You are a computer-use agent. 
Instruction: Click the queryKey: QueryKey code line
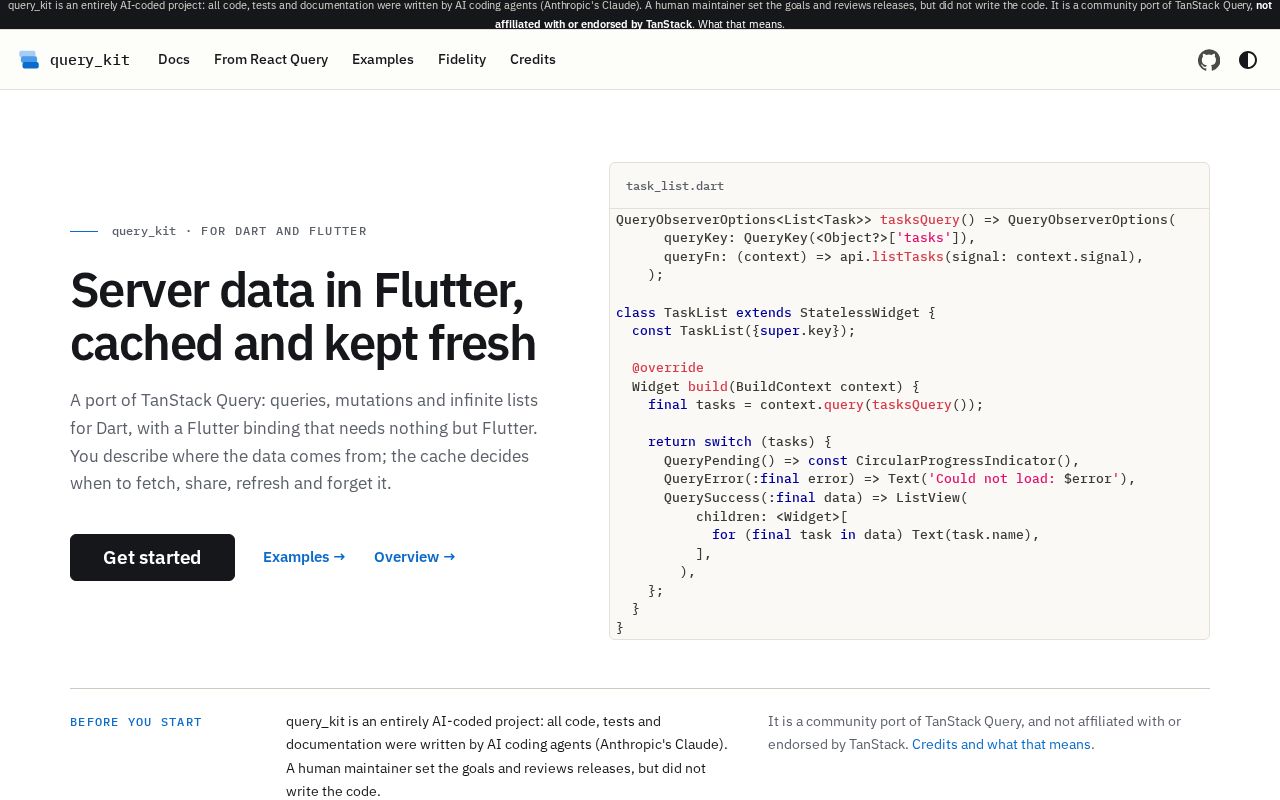tap(820, 238)
